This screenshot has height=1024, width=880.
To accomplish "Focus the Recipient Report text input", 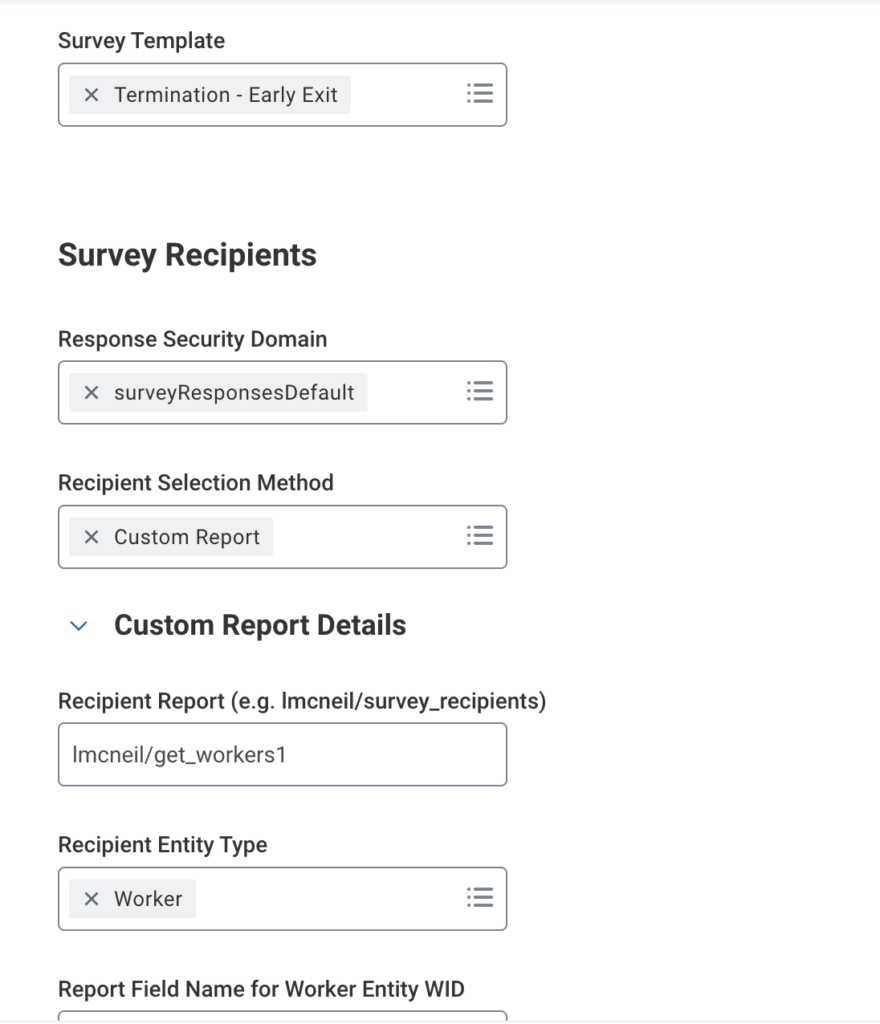I will coord(282,755).
